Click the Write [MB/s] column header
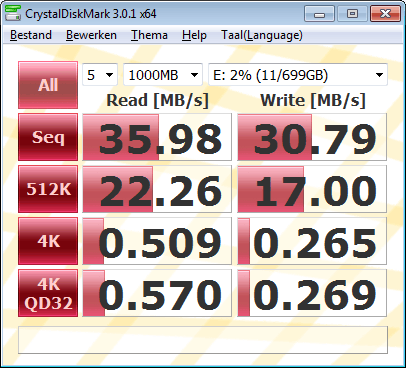The height and width of the screenshot is (368, 406). click(x=313, y=100)
